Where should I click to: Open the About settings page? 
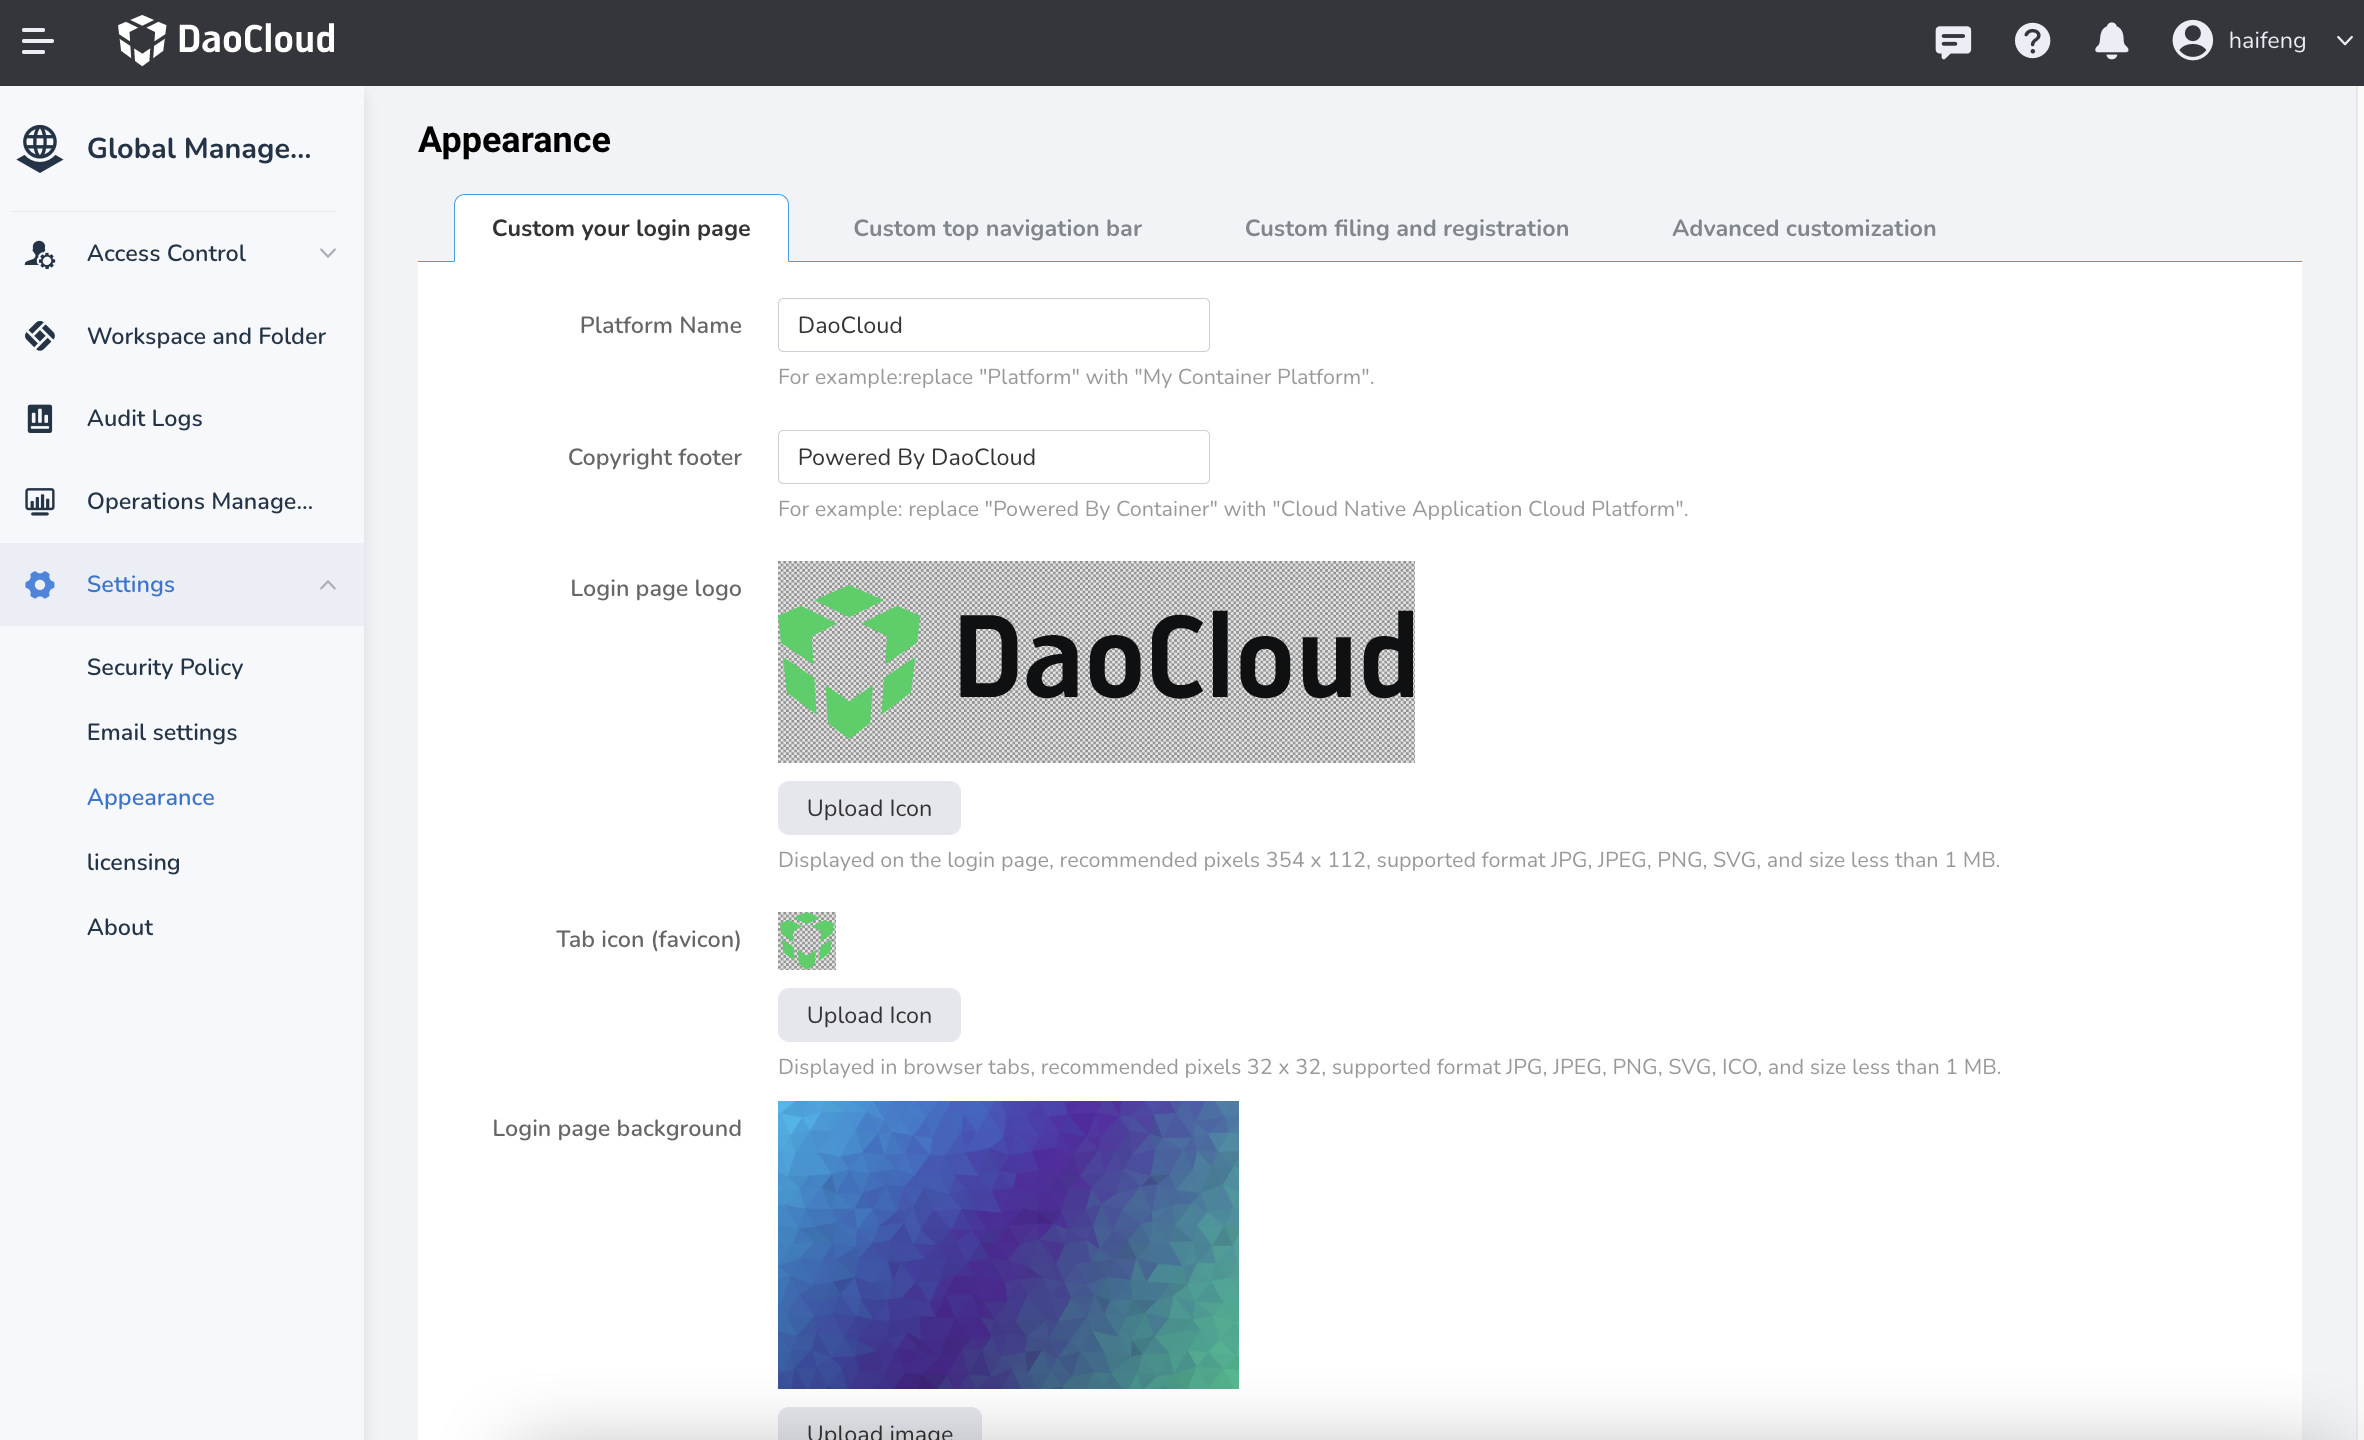pos(120,927)
